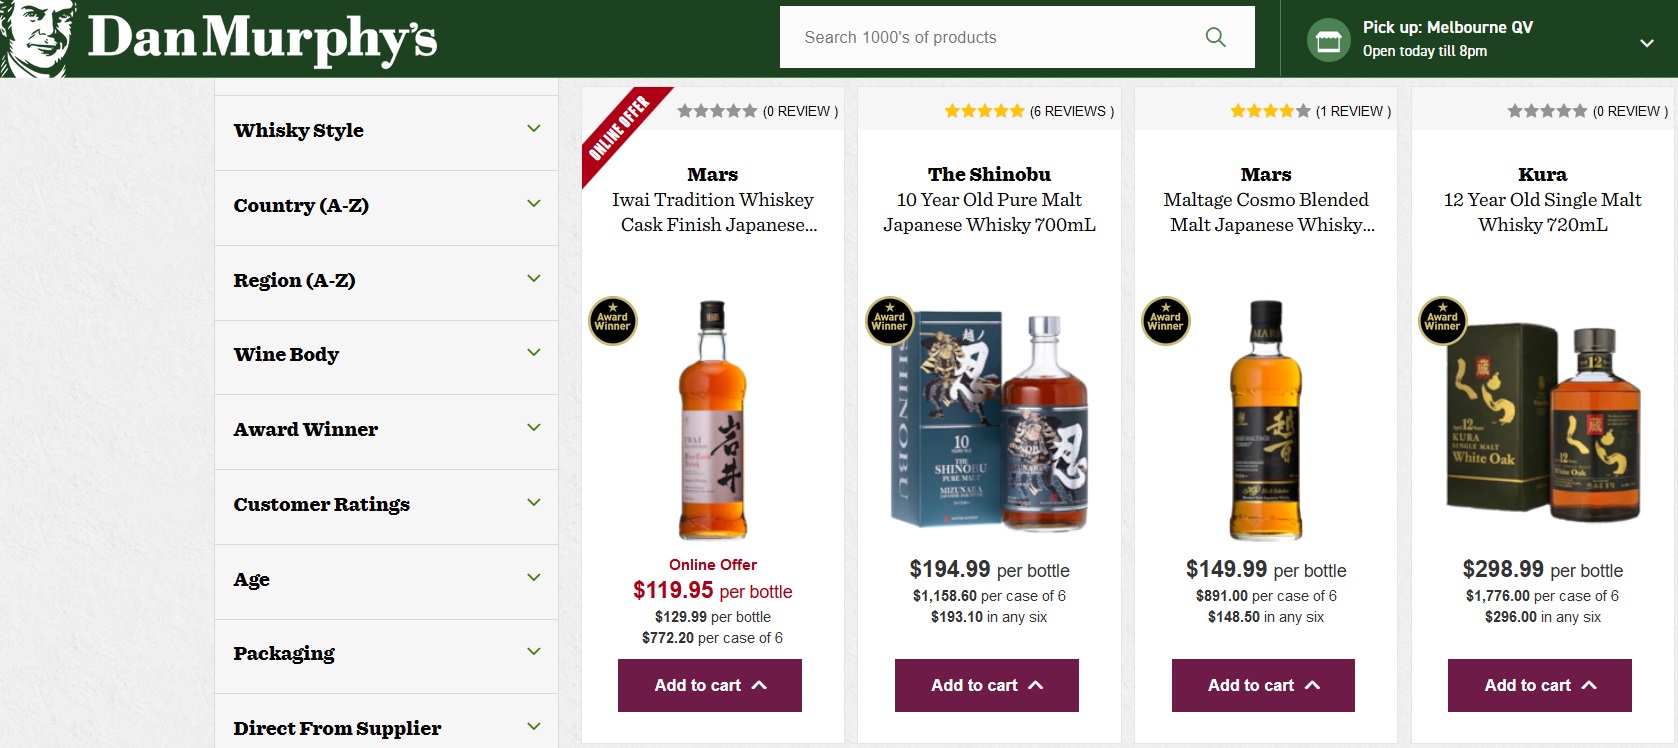The width and height of the screenshot is (1678, 748).
Task: Click the Kura 12 Year Old bottle image
Action: pos(1543,420)
